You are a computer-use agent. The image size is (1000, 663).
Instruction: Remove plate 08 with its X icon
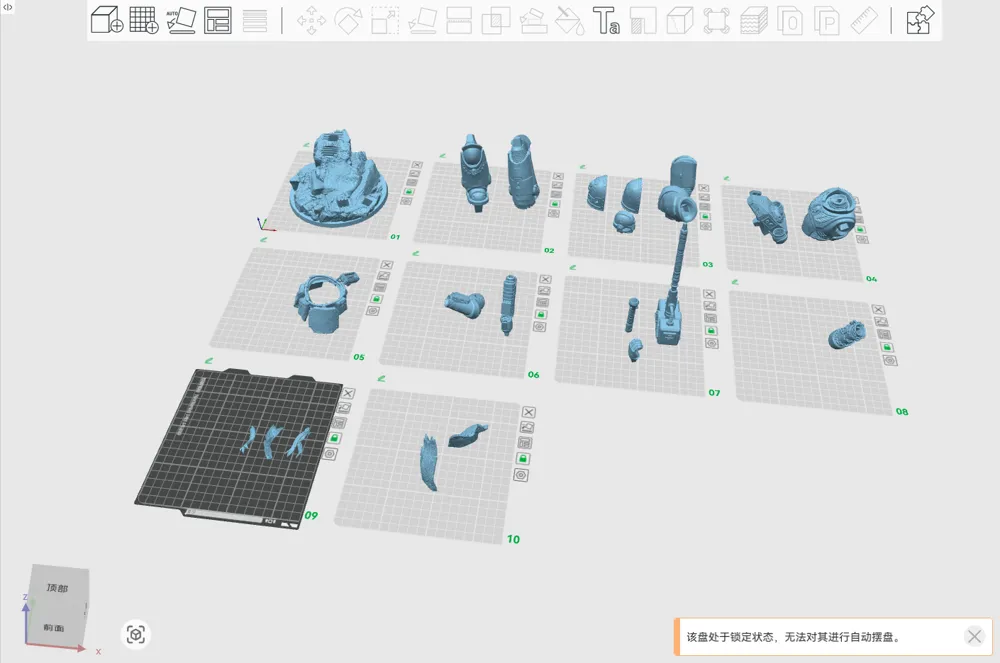pos(878,309)
